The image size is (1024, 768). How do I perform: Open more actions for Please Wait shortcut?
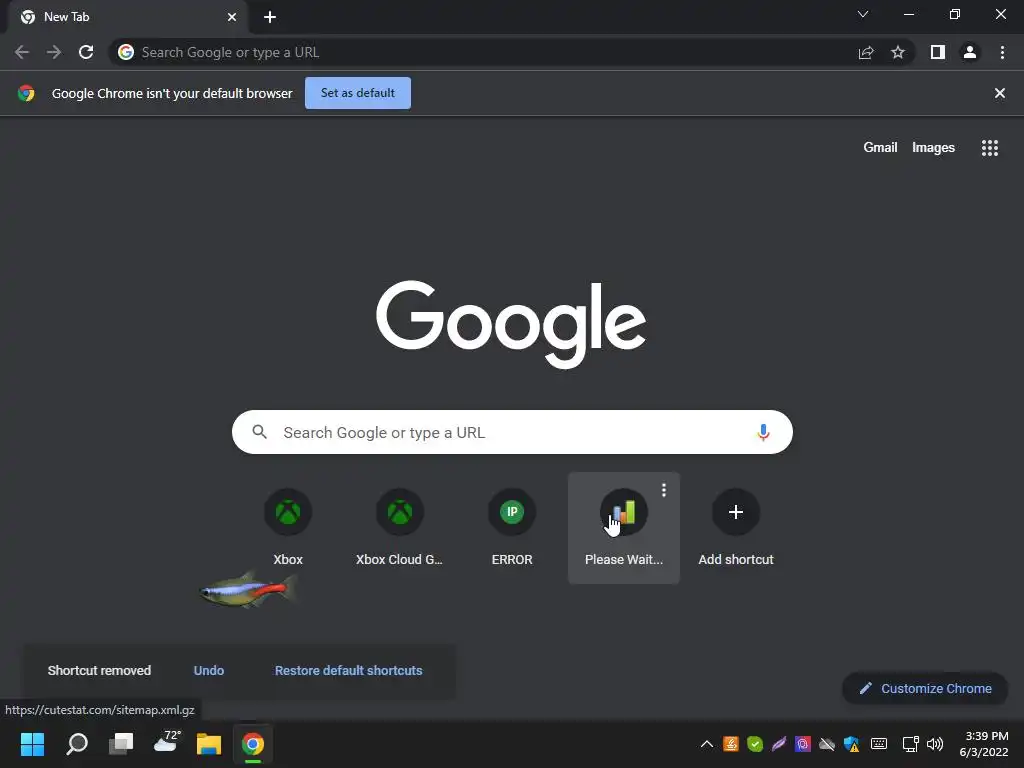[664, 490]
